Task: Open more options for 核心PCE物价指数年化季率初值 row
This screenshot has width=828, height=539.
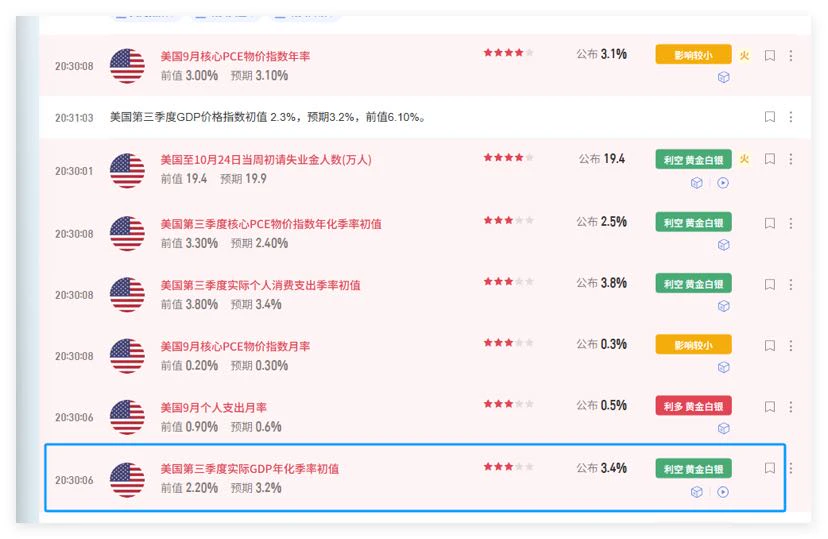Action: (x=791, y=223)
